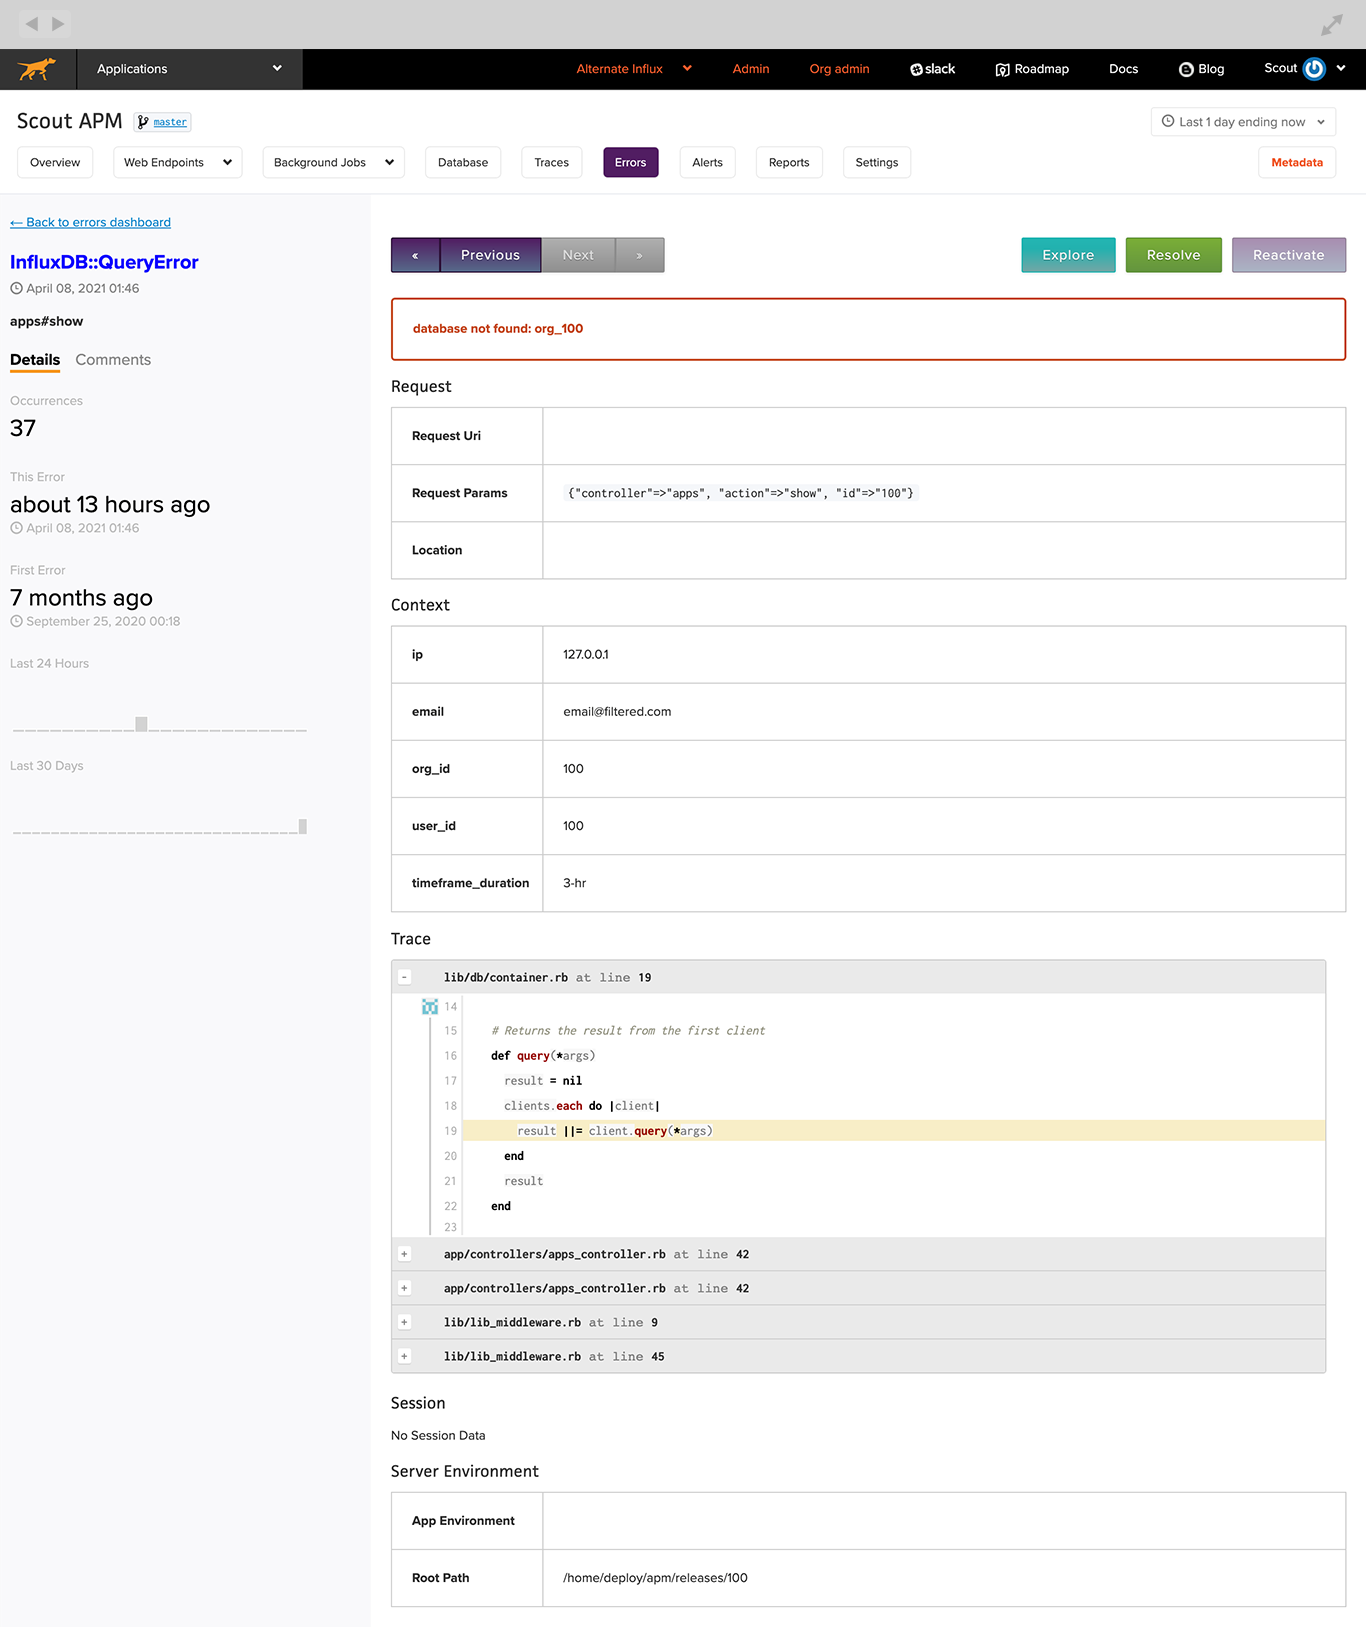
Task: Open the Traces tab
Action: pyautogui.click(x=551, y=162)
